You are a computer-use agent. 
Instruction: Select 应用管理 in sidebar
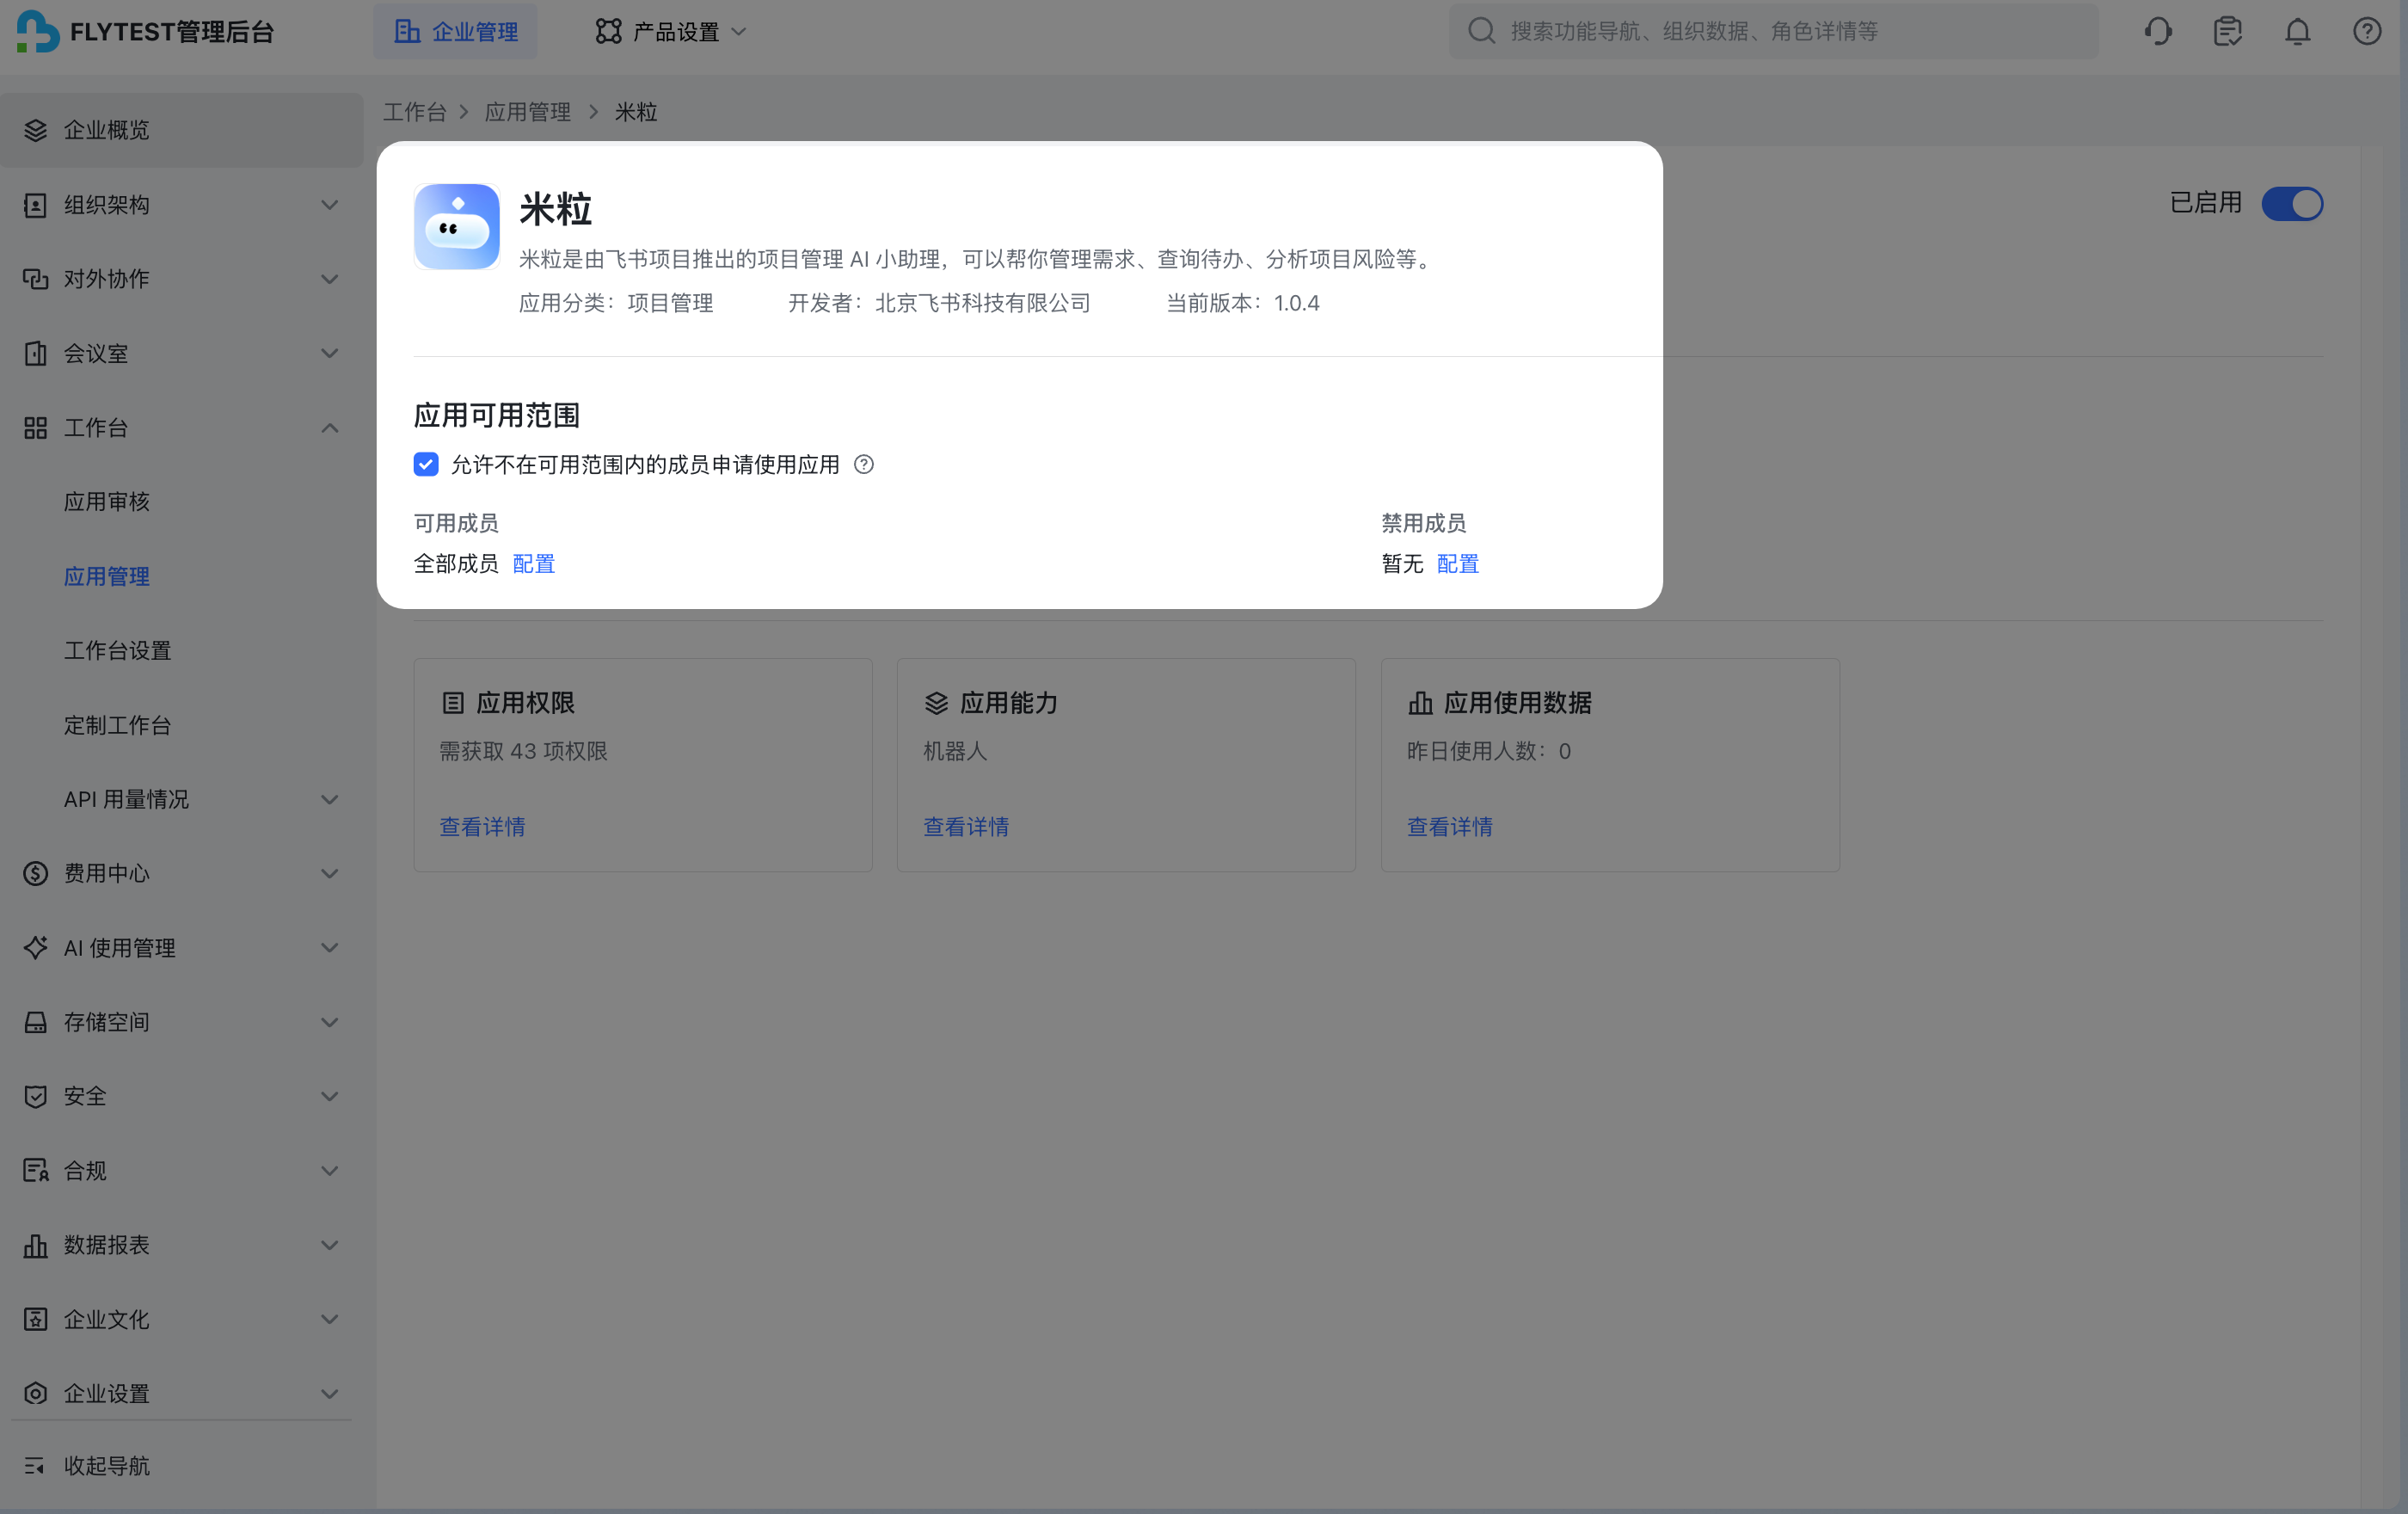[x=107, y=576]
